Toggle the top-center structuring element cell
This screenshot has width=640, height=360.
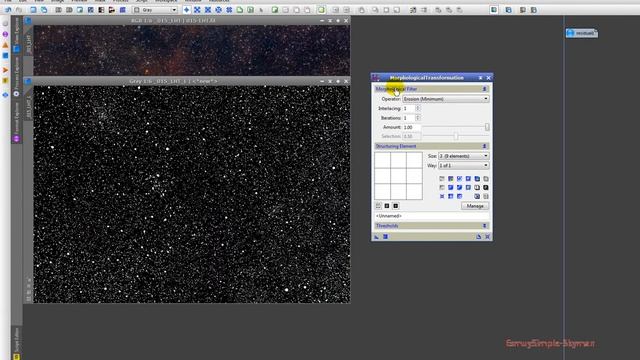pyautogui.click(x=398, y=160)
